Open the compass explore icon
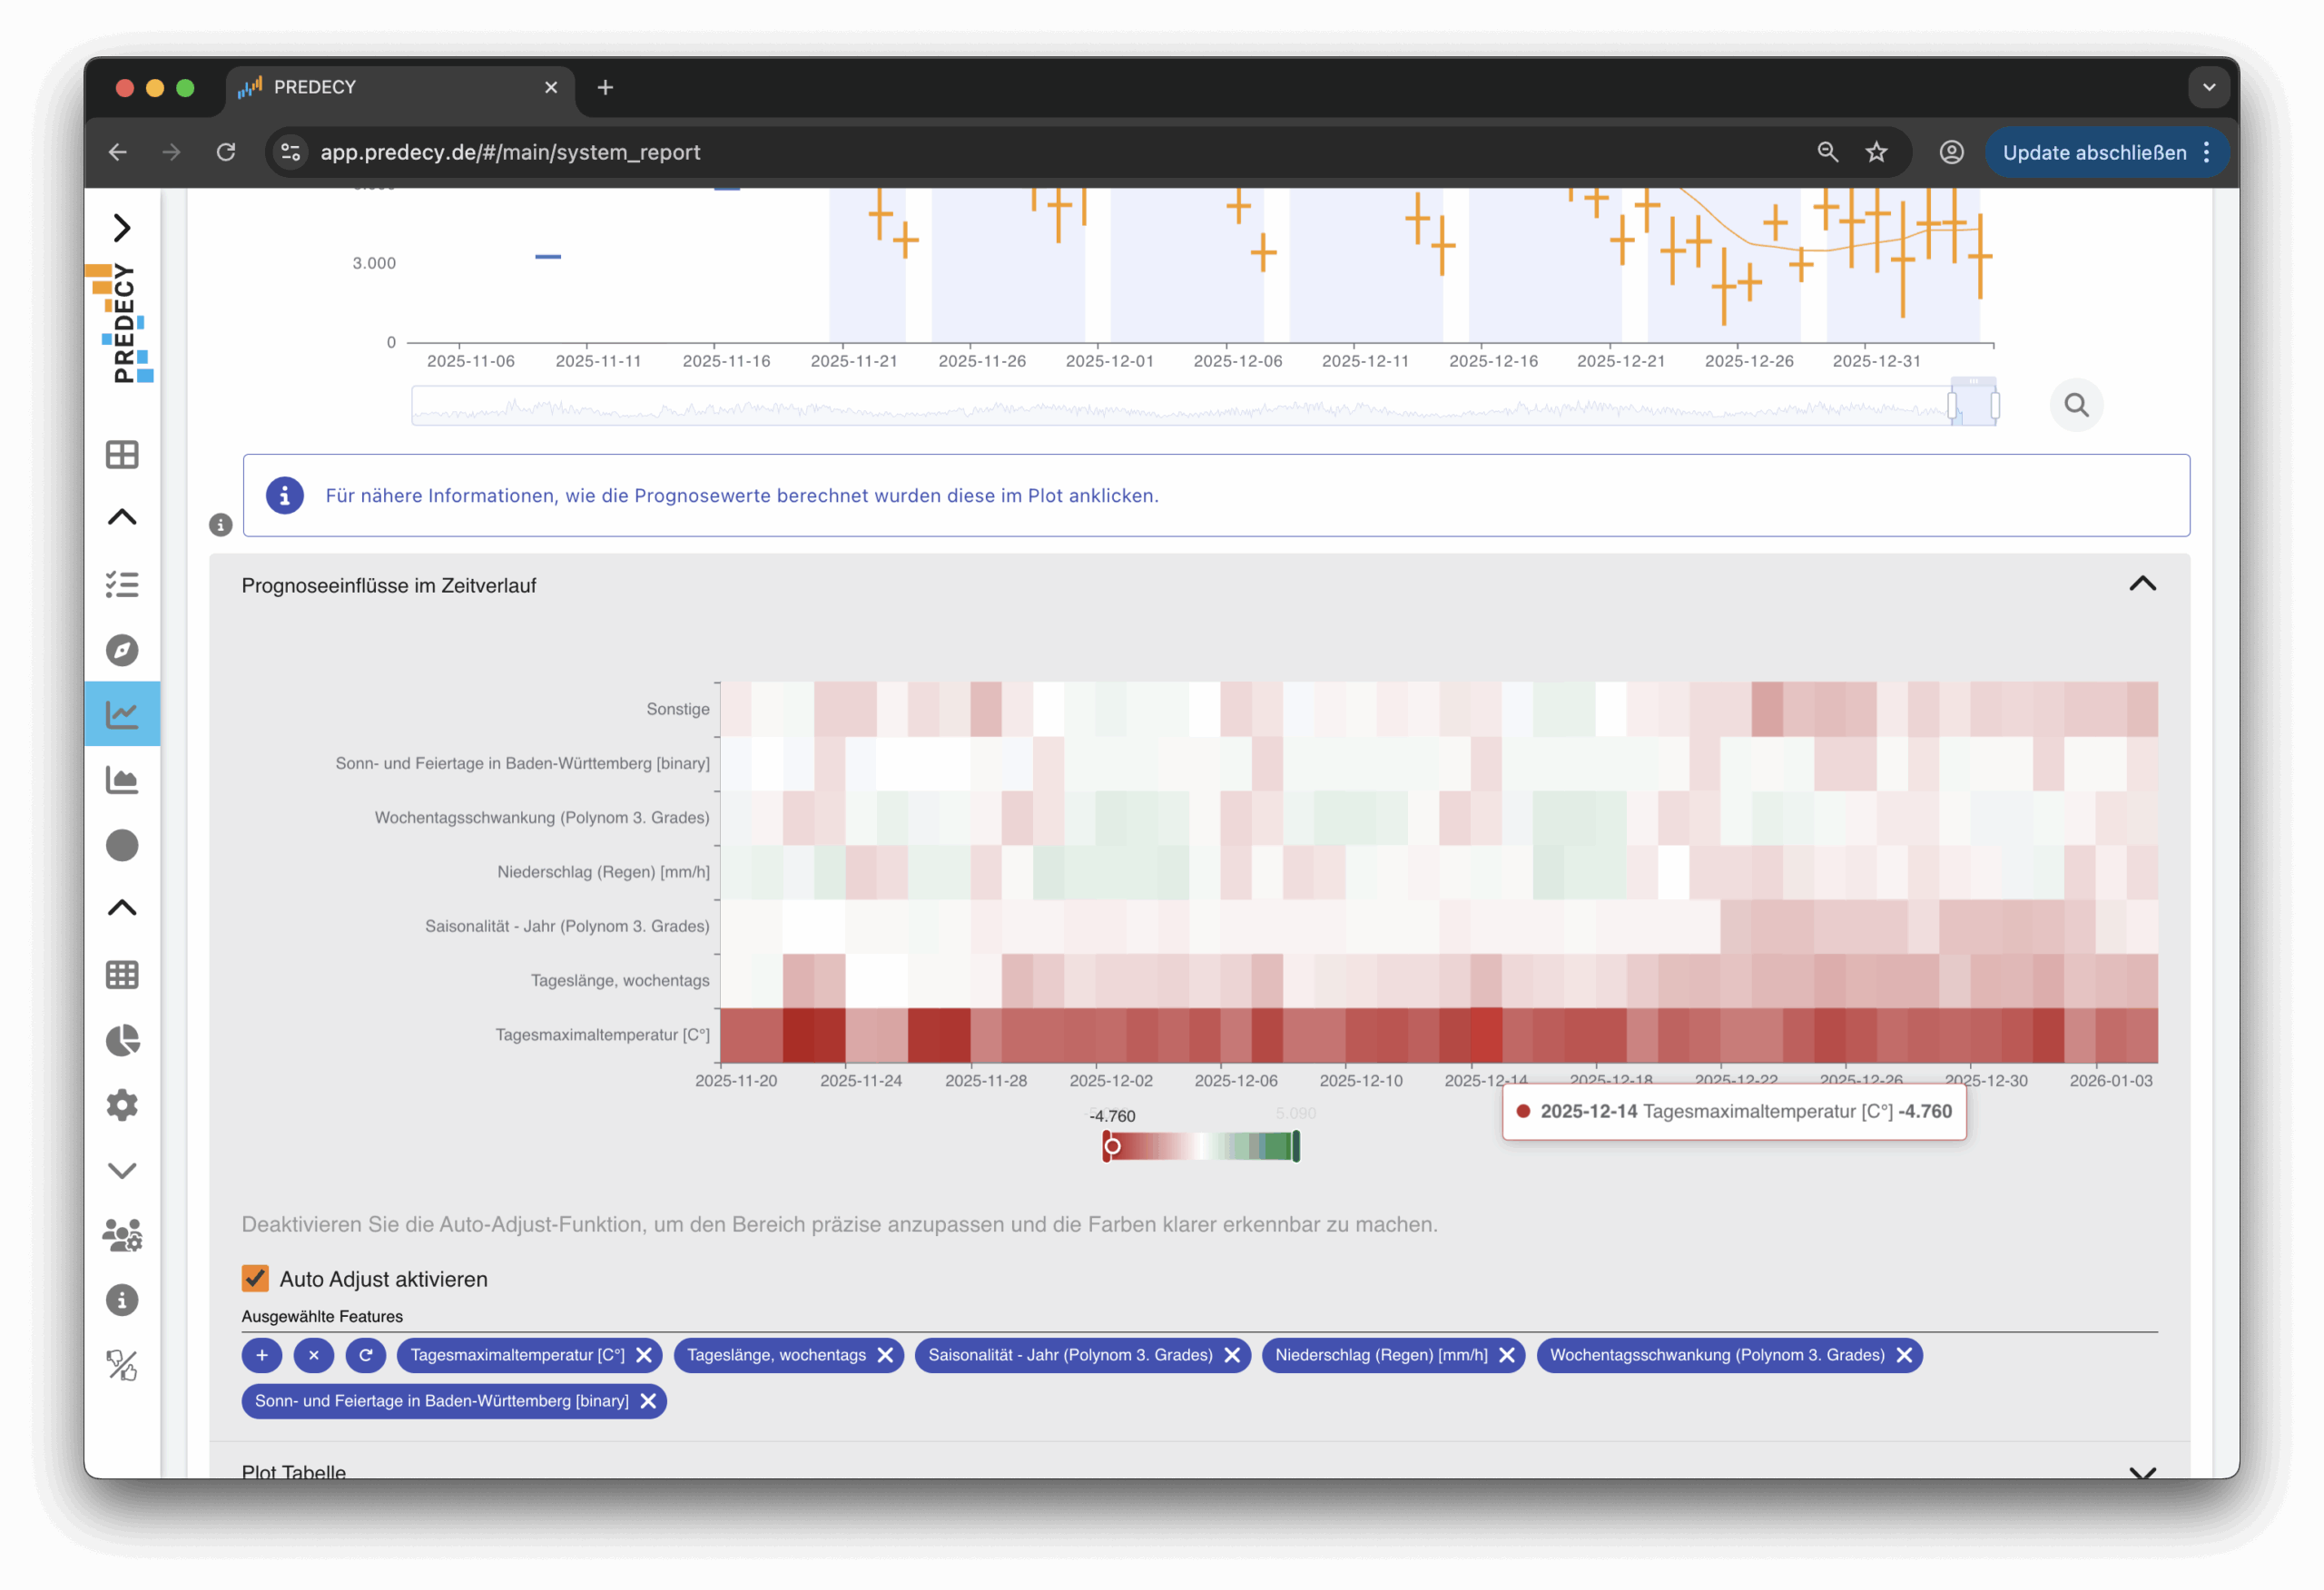This screenshot has height=1590, width=2324. point(122,650)
